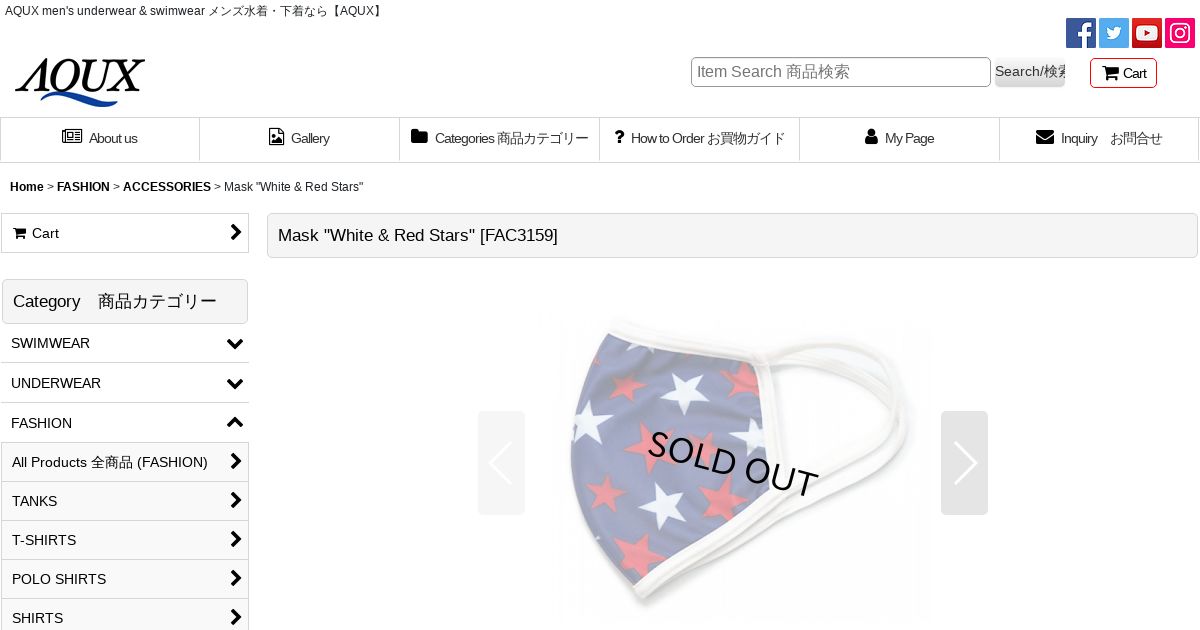Open POLO SHIRTS subcategory

(x=125, y=579)
